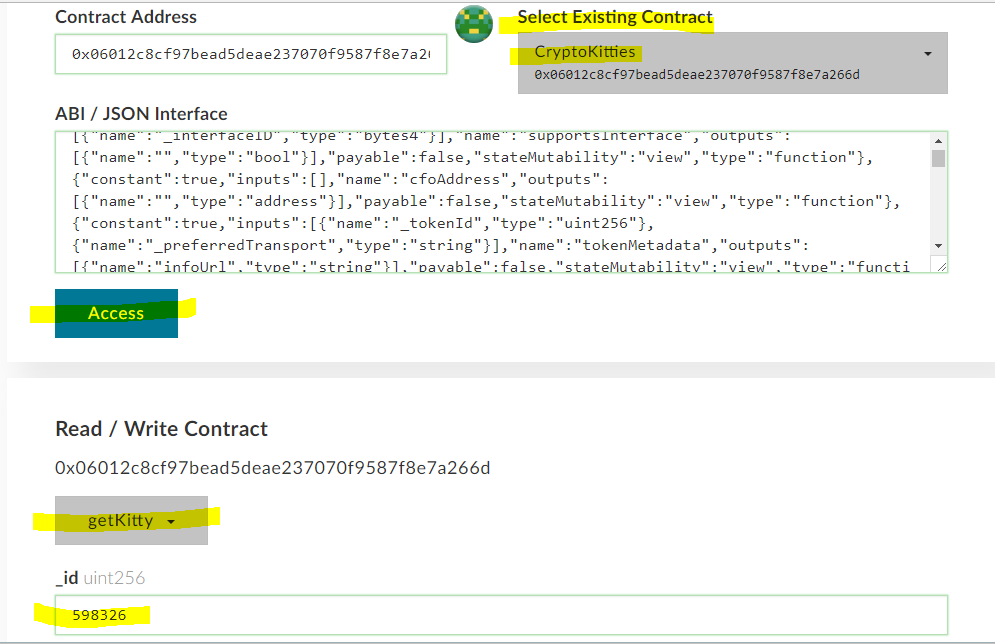Click the ABI / JSON Interface label
995x644 pixels.
[x=141, y=114]
